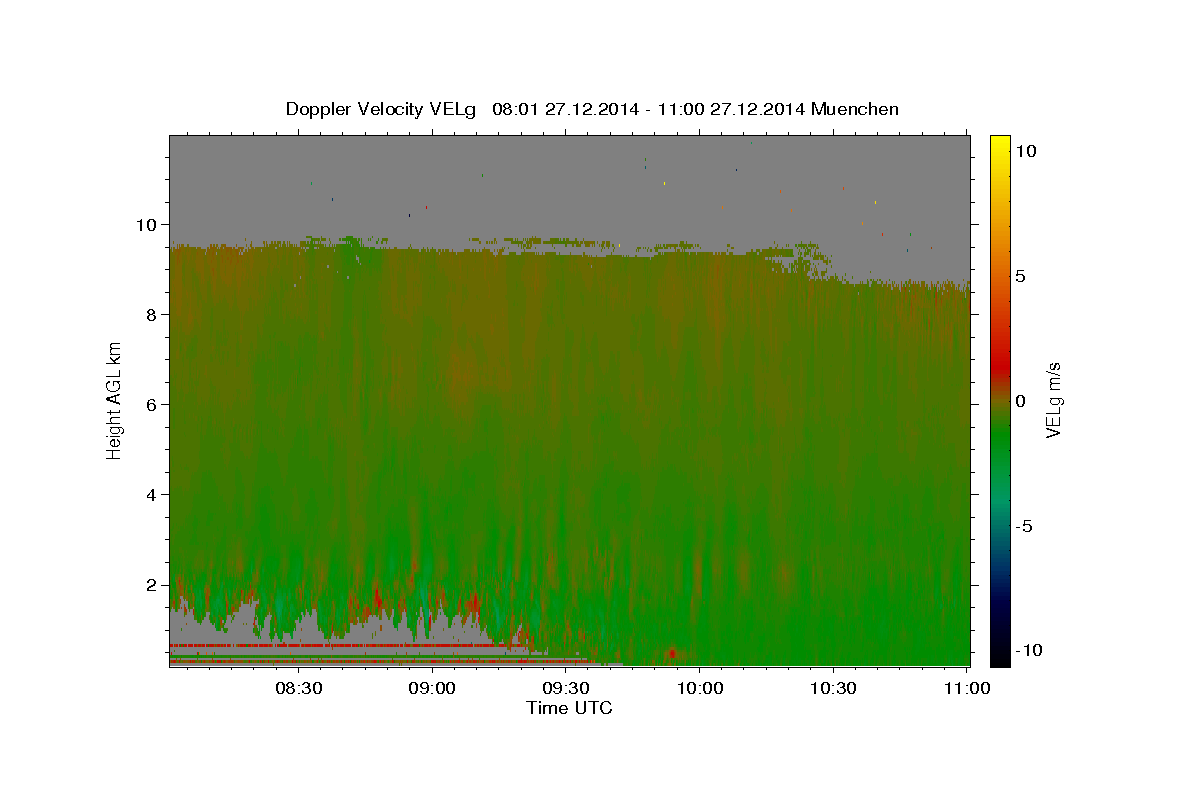This screenshot has height=800, width=1200.
Task: Click the 08:30 time tick label
Action: pyautogui.click(x=299, y=688)
